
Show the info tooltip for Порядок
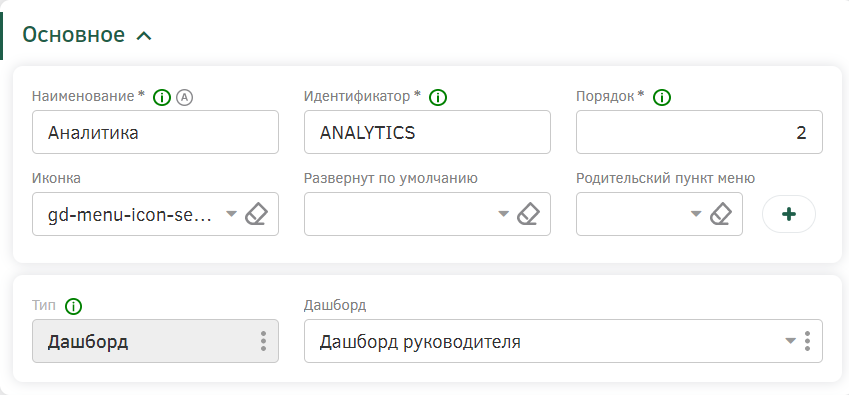point(662,97)
